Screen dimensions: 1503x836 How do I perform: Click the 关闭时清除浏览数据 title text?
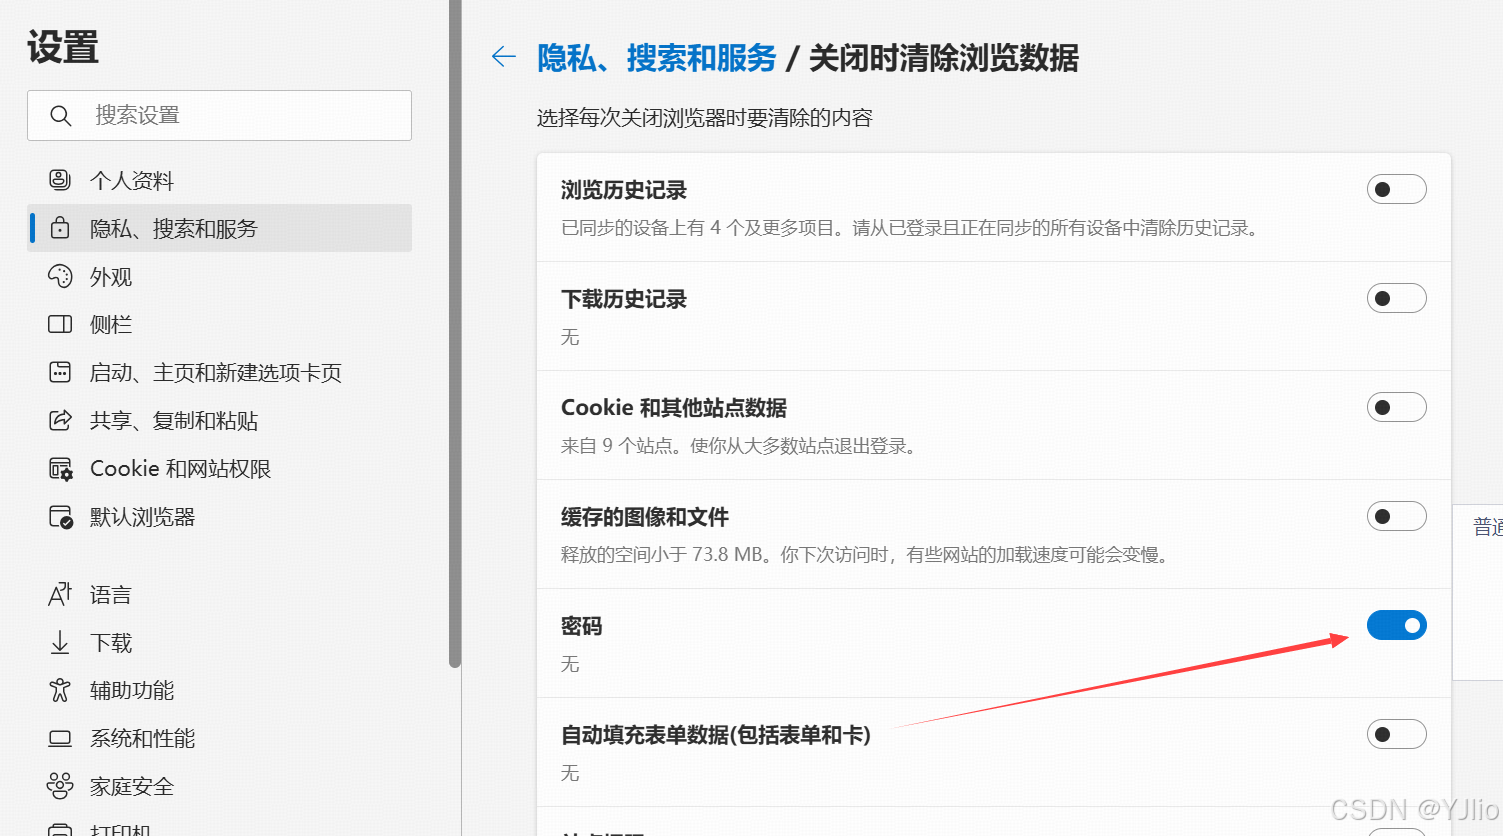tap(944, 58)
